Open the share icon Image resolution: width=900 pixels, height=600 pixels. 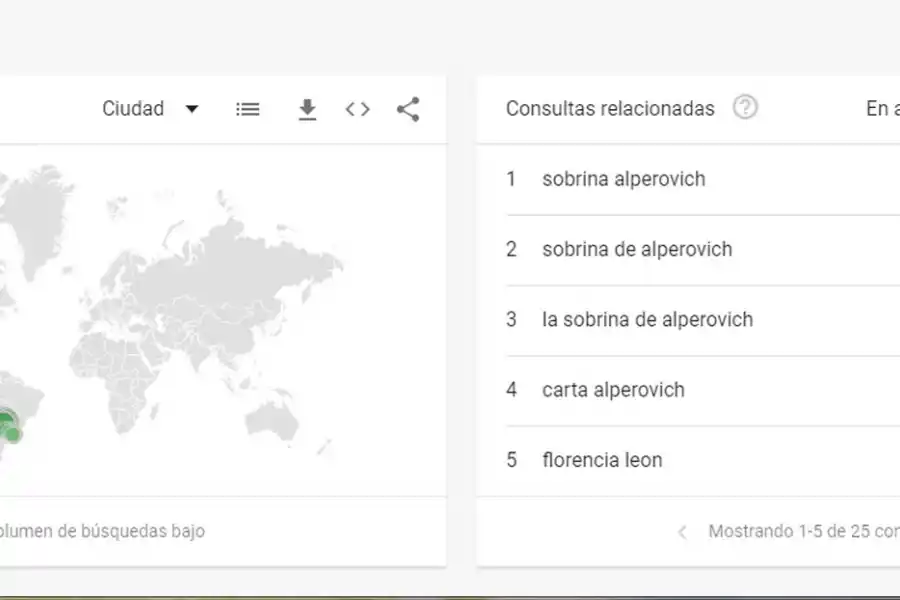tap(407, 108)
